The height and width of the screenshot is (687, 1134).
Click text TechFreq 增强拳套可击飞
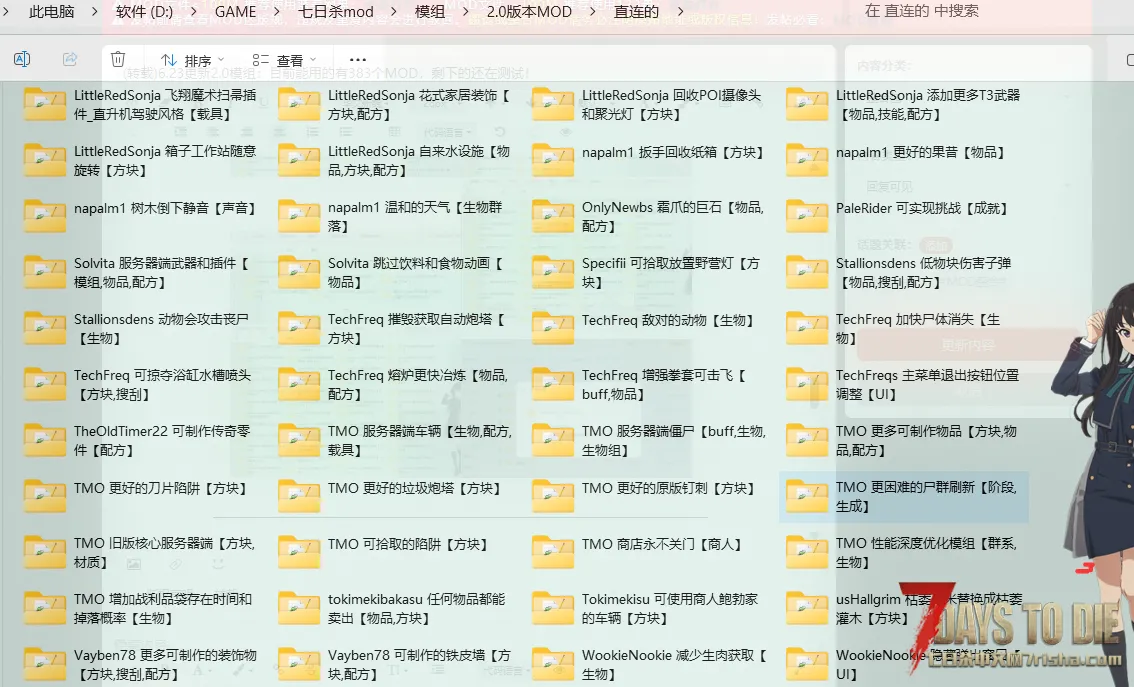pyautogui.click(x=664, y=385)
